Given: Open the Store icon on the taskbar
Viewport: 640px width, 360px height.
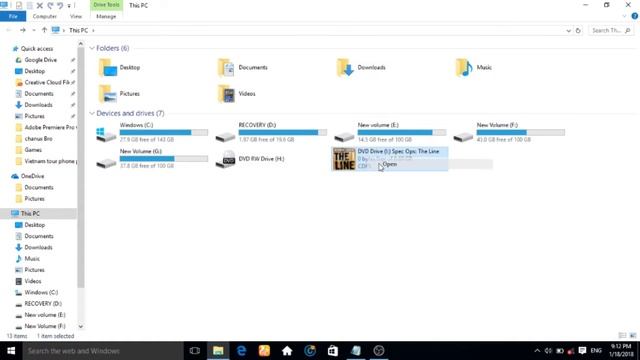Looking at the screenshot, I should 333,351.
